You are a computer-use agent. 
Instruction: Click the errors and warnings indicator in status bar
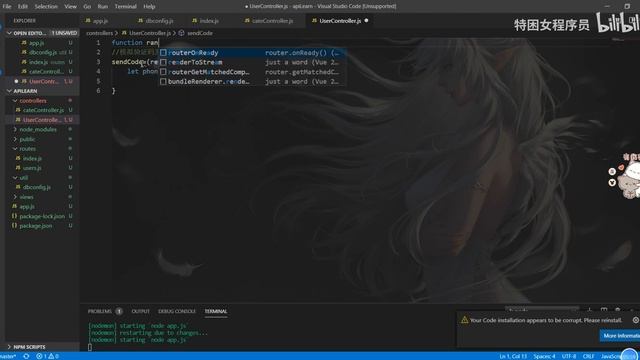(x=47, y=356)
